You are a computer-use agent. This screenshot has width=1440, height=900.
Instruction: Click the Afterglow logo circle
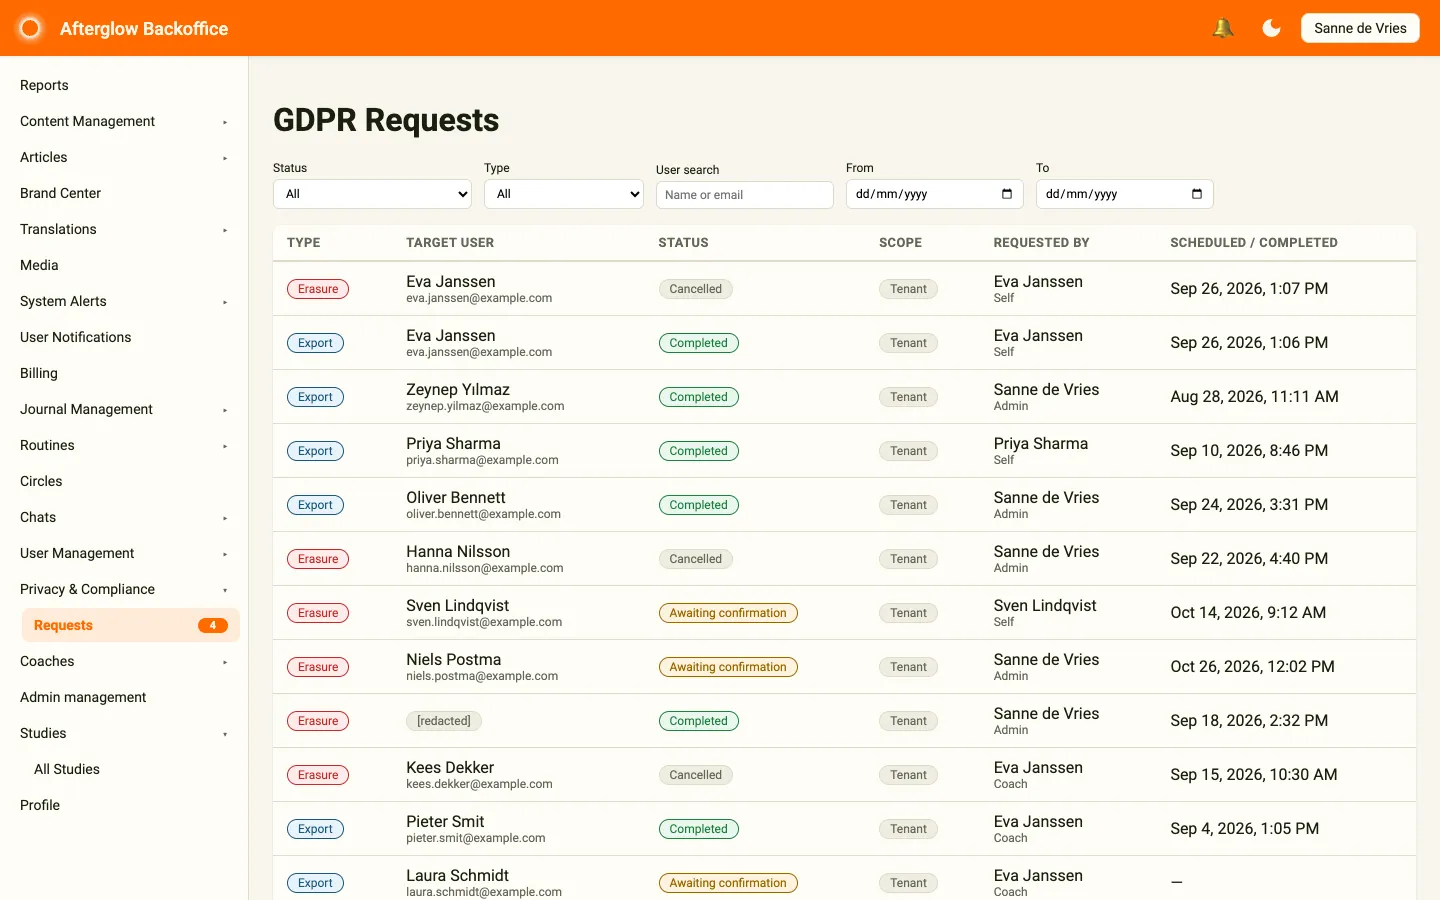point(30,28)
